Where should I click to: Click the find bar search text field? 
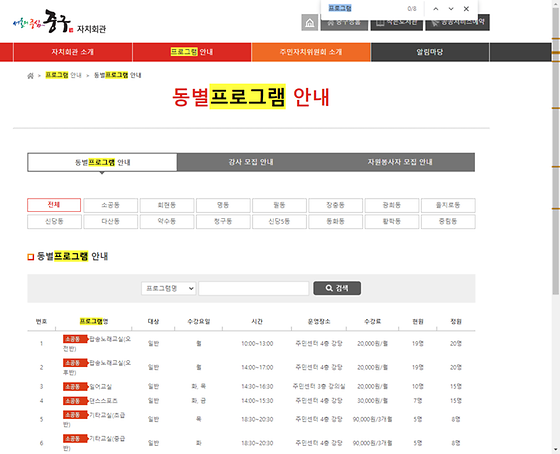click(x=364, y=8)
